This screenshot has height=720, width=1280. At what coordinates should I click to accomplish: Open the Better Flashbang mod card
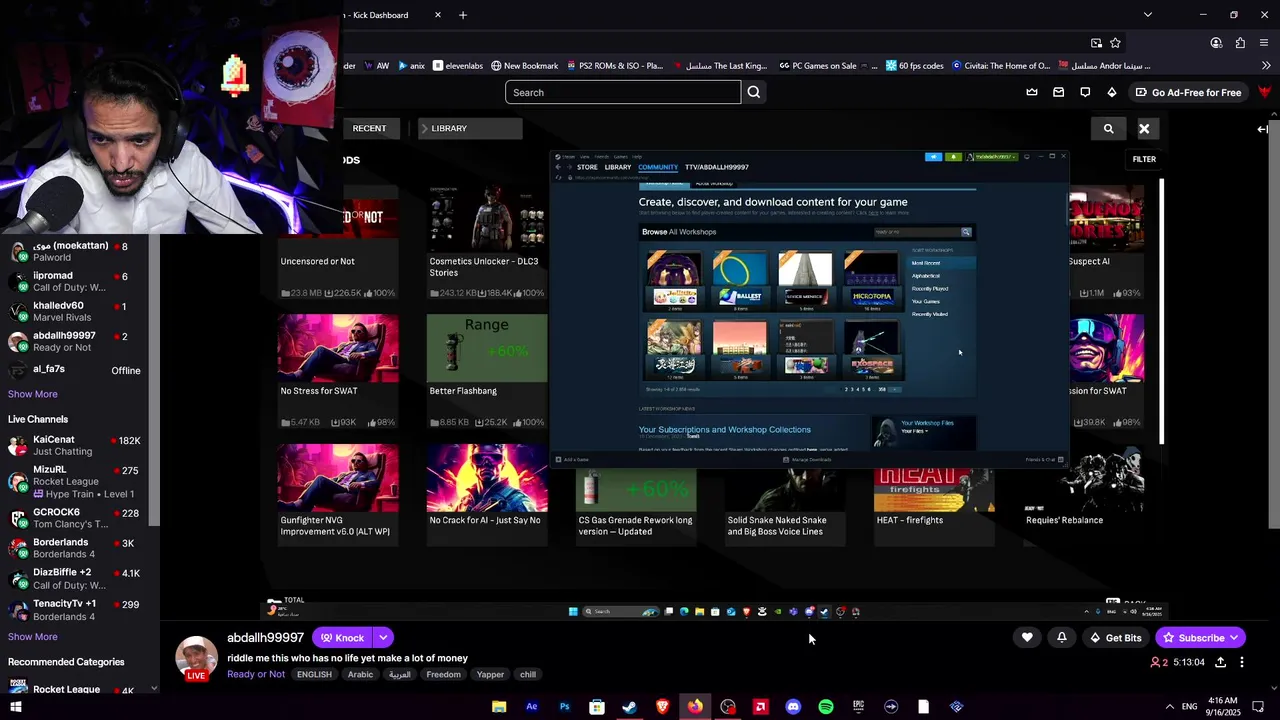coord(486,371)
